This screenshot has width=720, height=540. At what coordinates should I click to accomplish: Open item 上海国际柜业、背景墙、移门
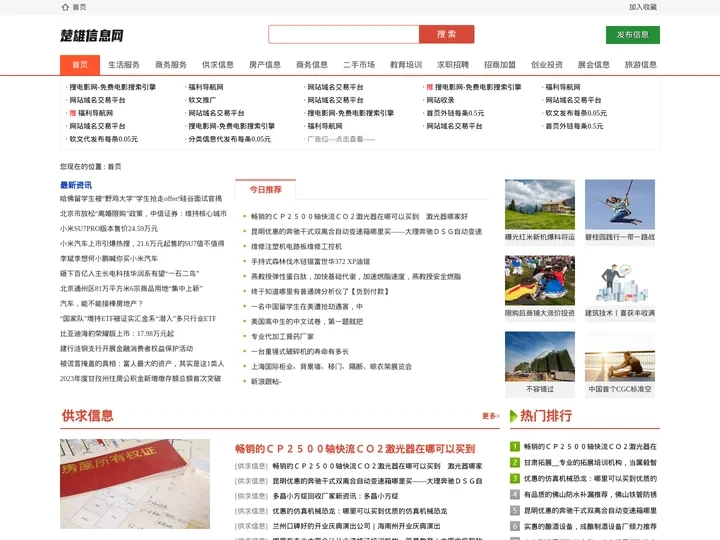tap(332, 366)
